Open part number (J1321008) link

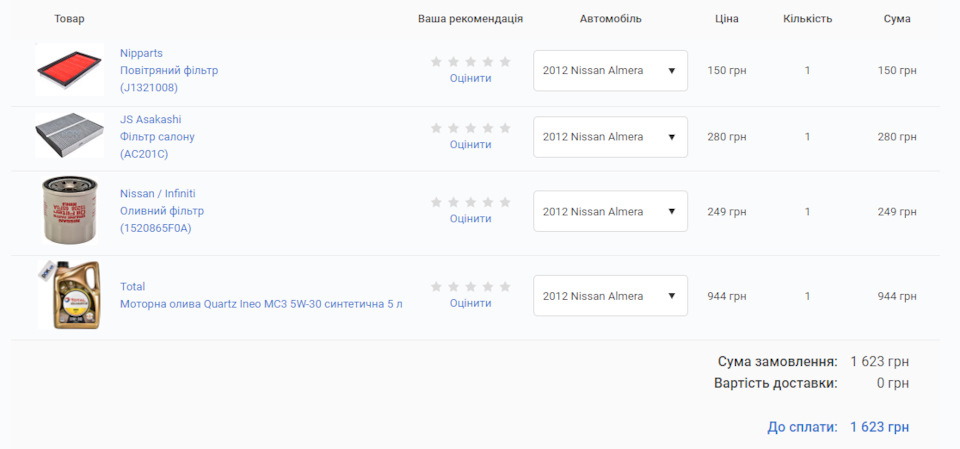pos(149,88)
